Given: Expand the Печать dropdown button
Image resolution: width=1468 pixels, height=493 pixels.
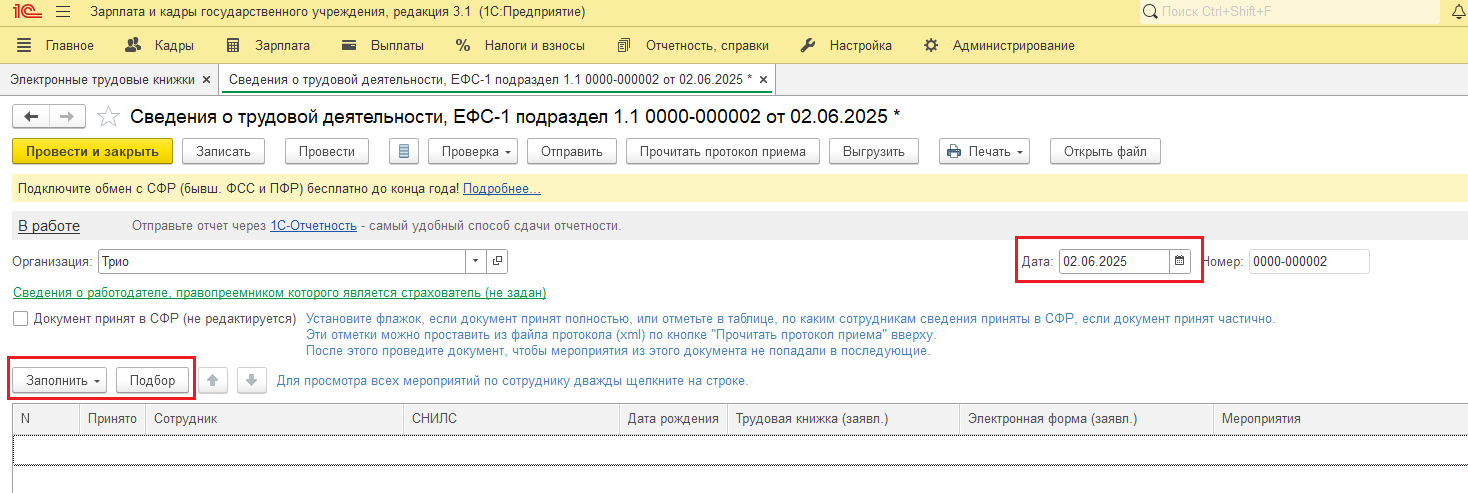Looking at the screenshot, I should (984, 152).
